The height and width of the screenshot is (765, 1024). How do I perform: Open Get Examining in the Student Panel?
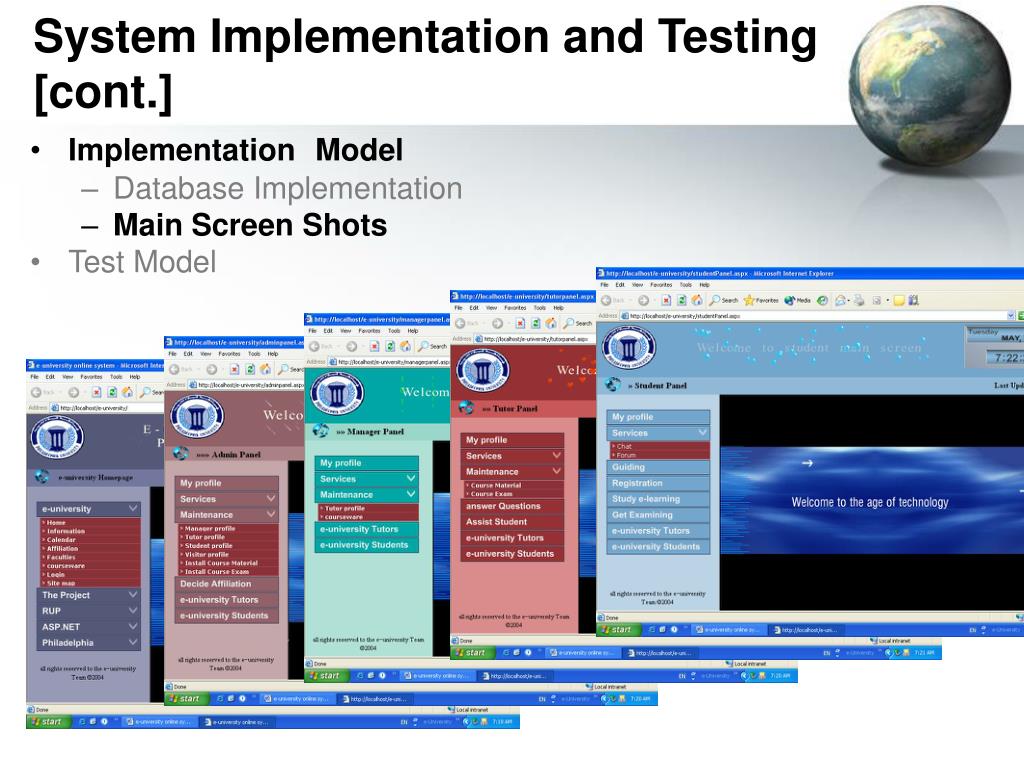click(658, 515)
